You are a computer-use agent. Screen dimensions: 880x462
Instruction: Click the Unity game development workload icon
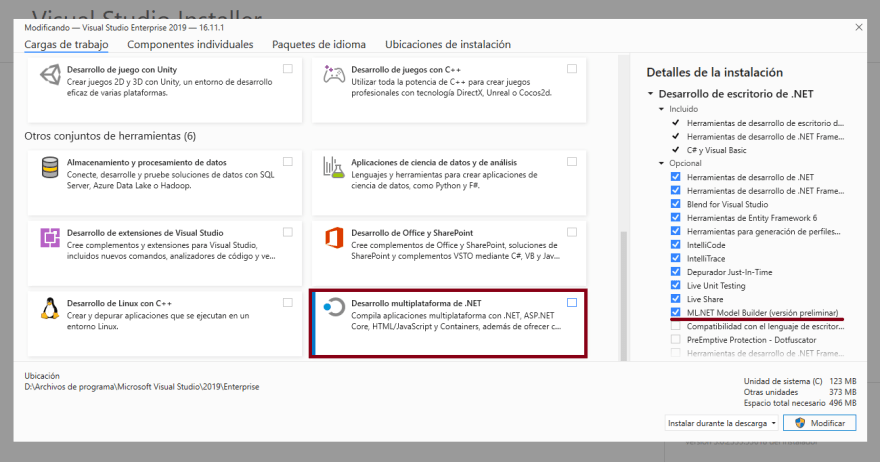(51, 75)
